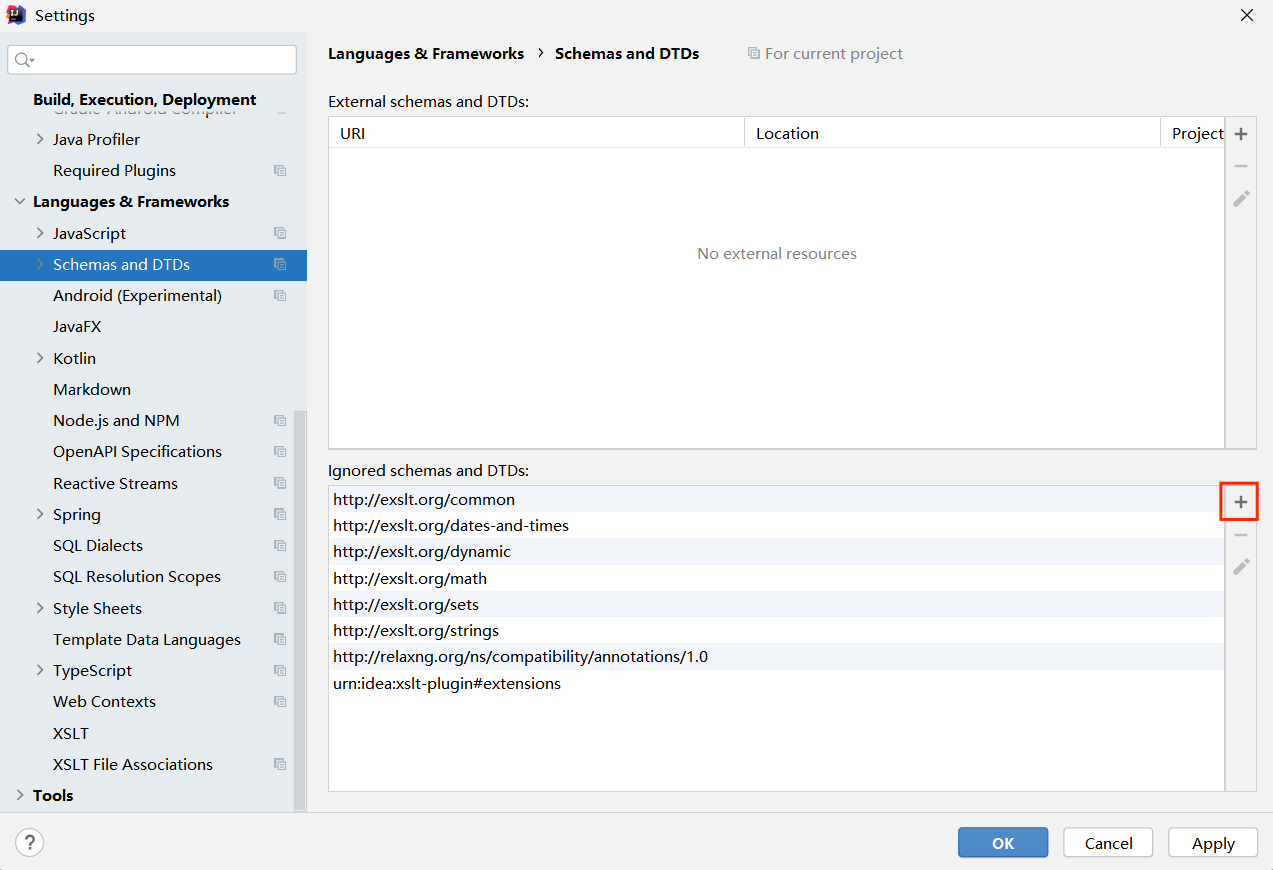
Task: Click project-level icon next to OpenAPI Specifications
Action: click(280, 452)
